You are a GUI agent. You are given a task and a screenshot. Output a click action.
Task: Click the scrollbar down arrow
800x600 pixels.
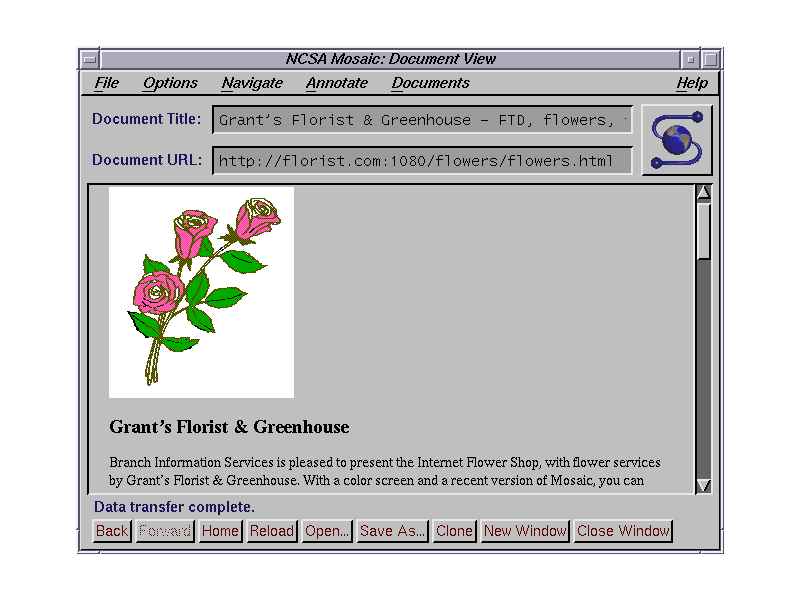[x=704, y=485]
